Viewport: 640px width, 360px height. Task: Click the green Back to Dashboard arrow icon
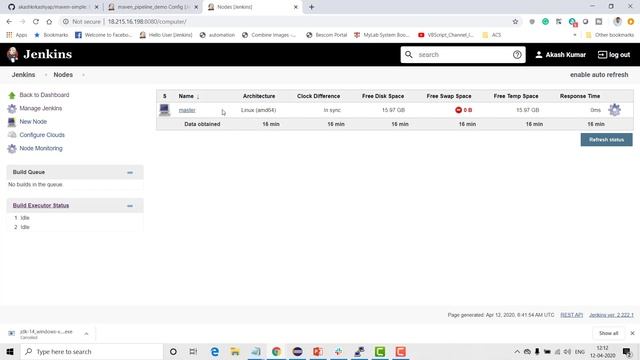coord(12,95)
